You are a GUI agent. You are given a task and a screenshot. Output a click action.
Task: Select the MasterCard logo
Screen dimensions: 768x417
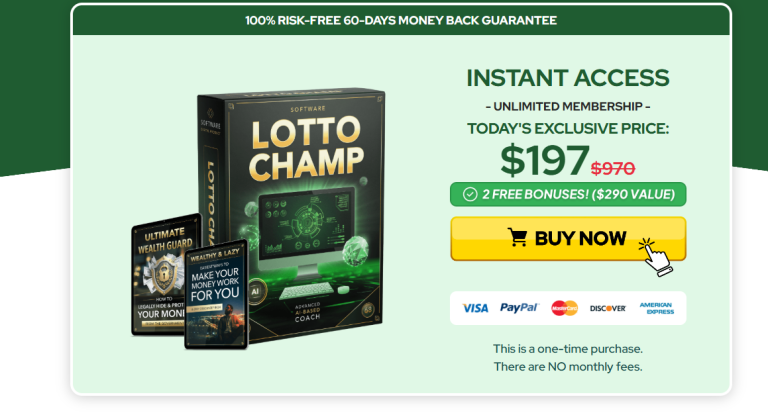[x=564, y=308]
